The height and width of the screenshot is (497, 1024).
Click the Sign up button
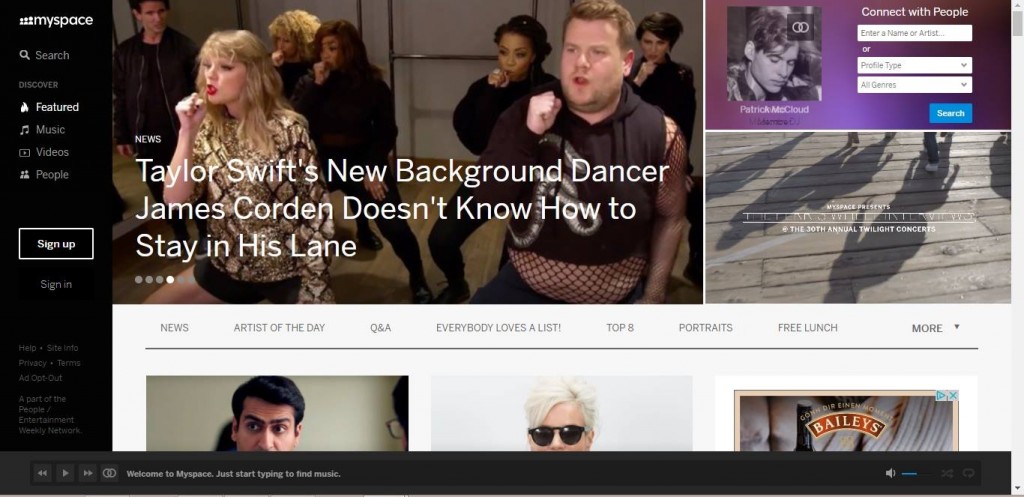(x=56, y=244)
